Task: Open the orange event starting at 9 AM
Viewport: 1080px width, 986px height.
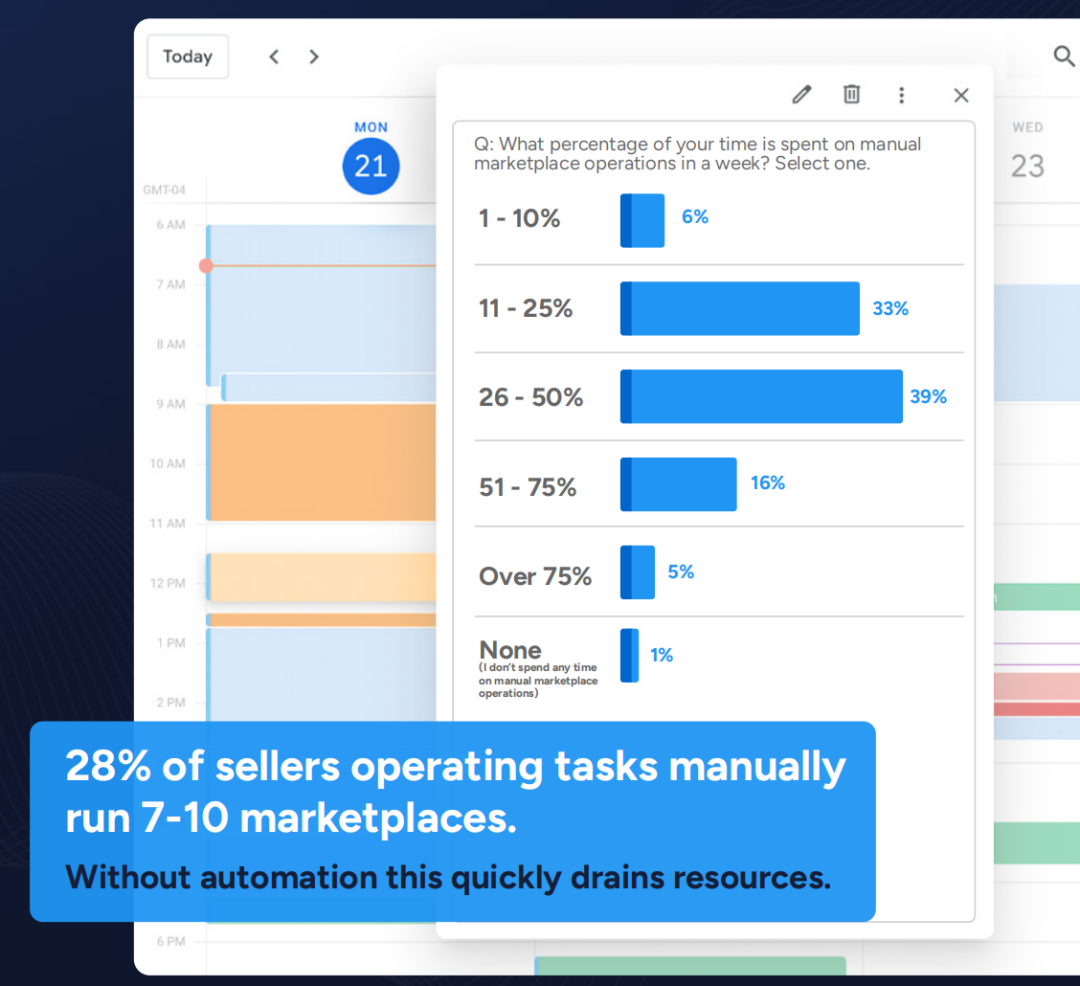Action: pos(322,462)
